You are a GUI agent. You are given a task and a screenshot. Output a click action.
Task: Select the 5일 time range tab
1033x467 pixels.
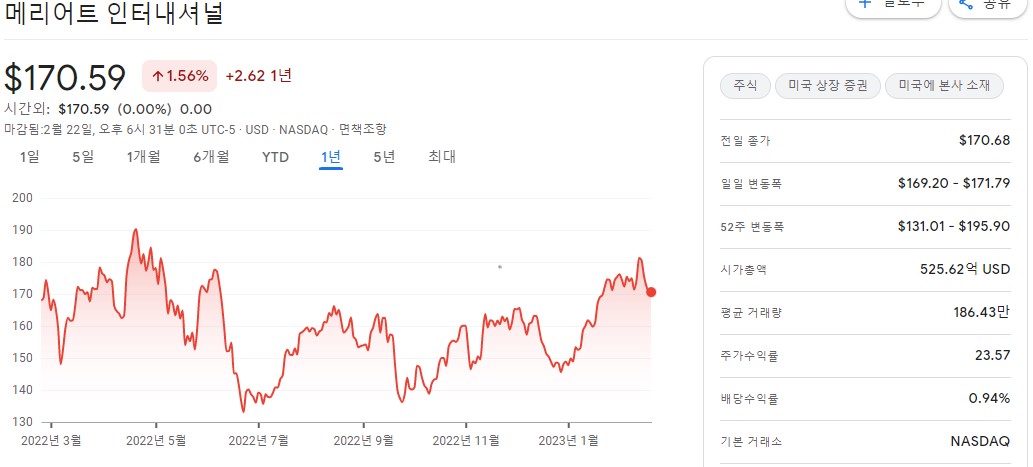click(x=83, y=157)
